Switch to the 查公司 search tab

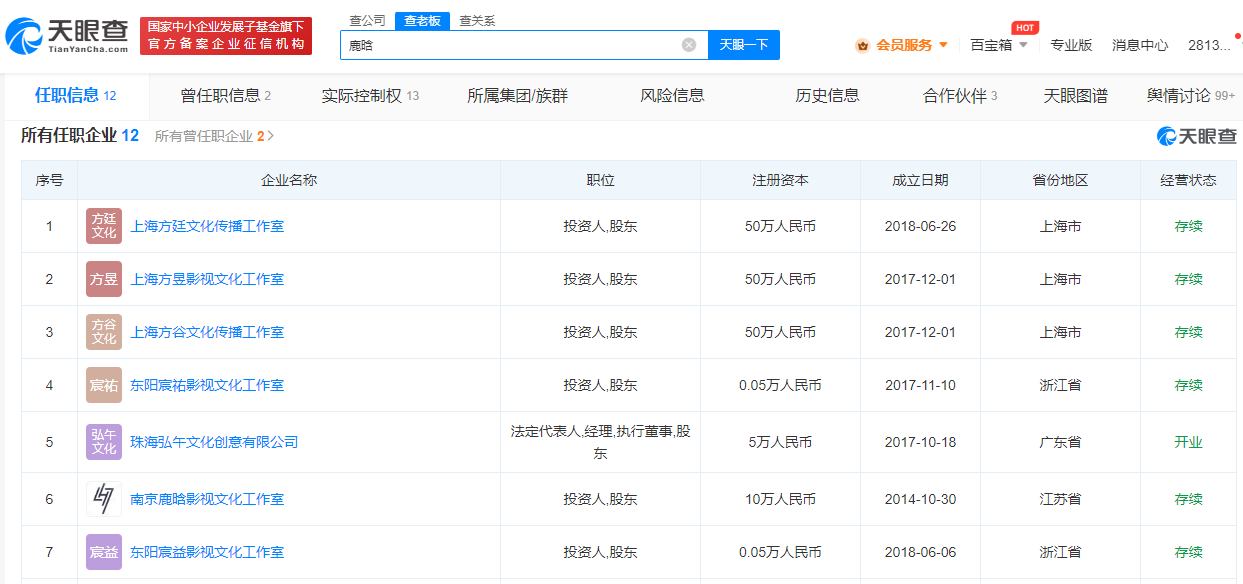(x=367, y=20)
